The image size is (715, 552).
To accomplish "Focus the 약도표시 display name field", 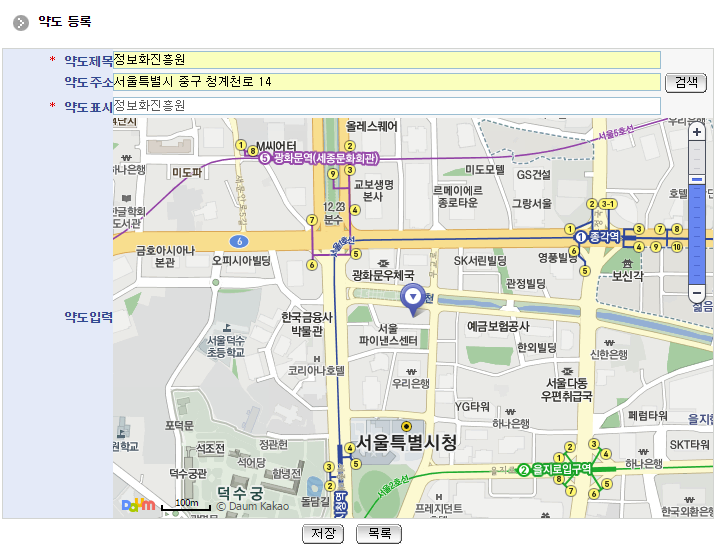I will 386,106.
